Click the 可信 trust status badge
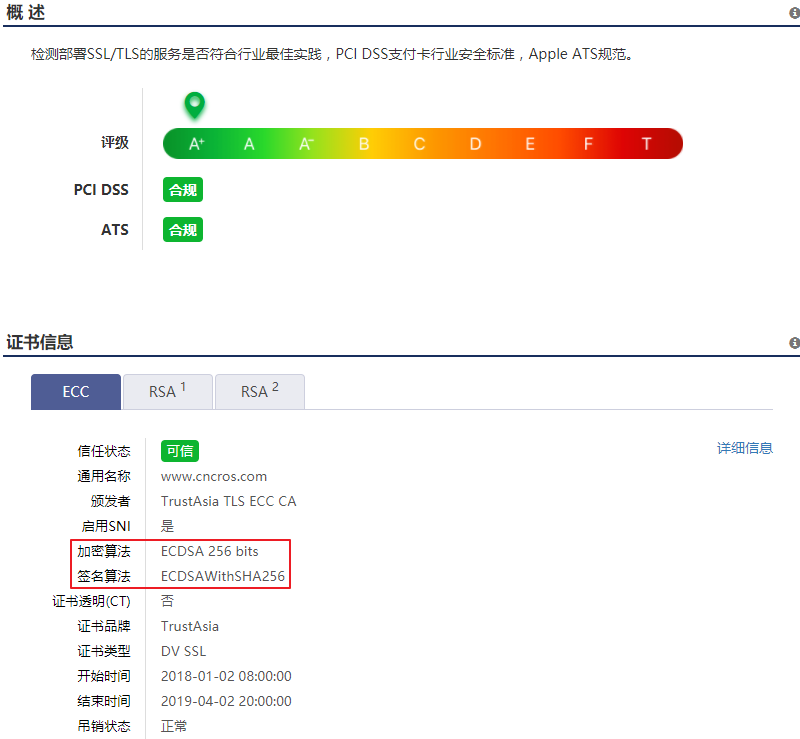 179,451
